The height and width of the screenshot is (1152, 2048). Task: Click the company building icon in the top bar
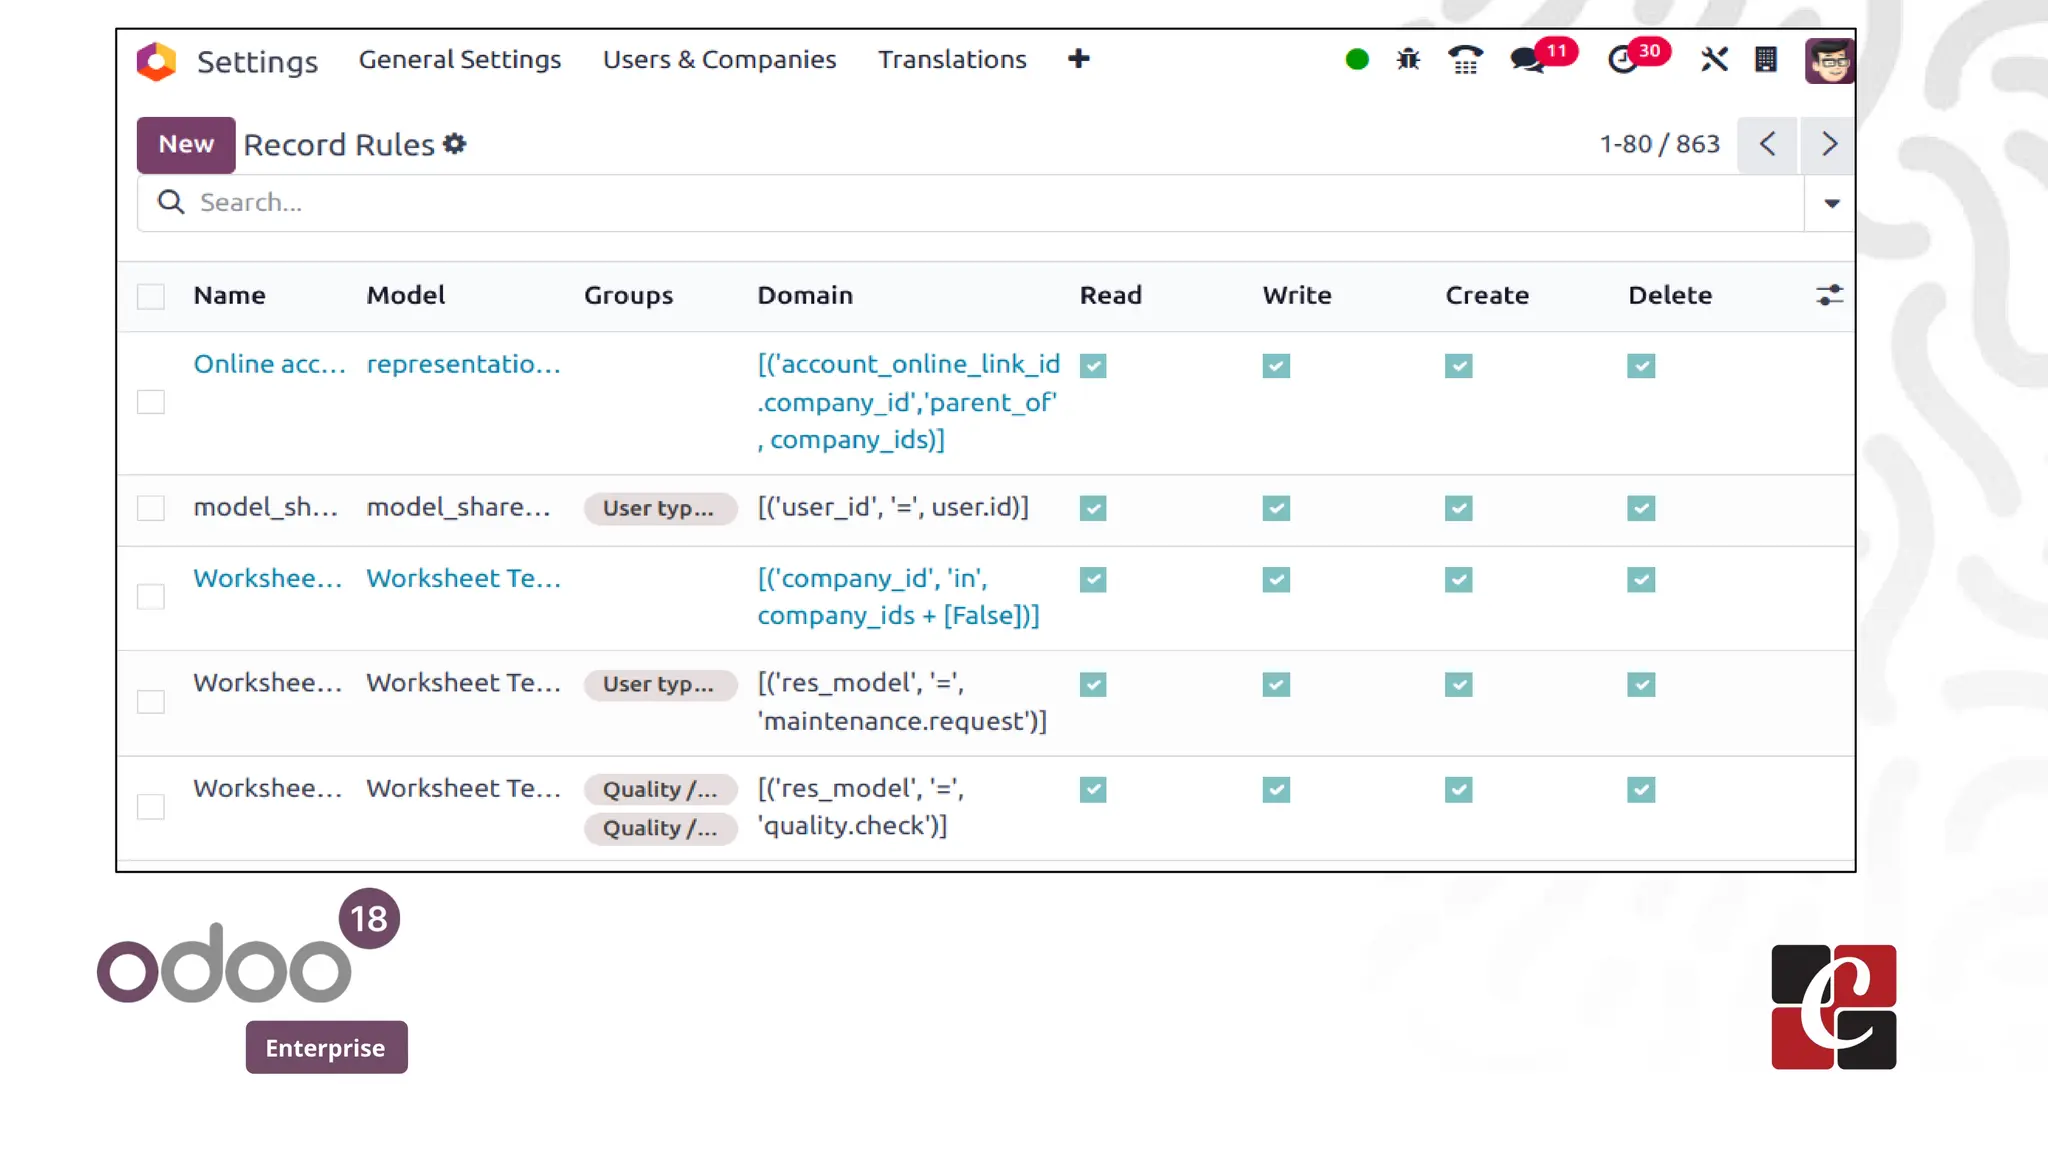tap(1766, 60)
